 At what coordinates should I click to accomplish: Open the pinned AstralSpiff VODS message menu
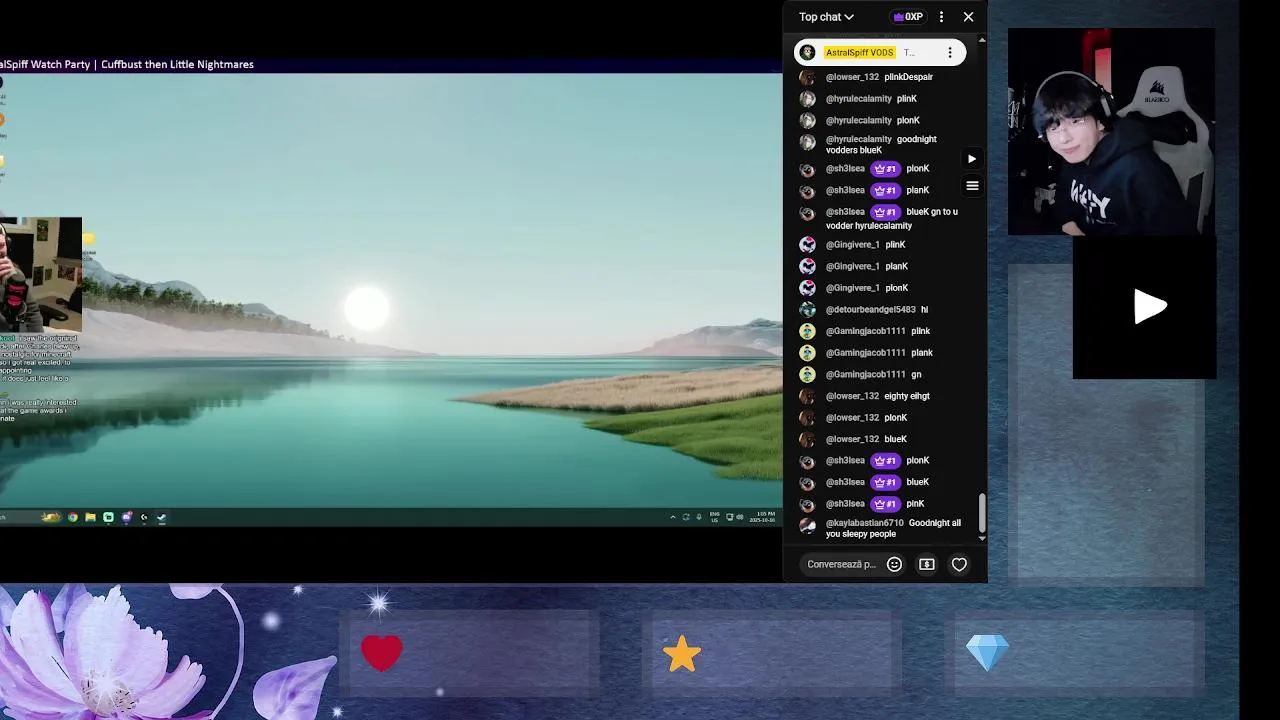coord(950,53)
